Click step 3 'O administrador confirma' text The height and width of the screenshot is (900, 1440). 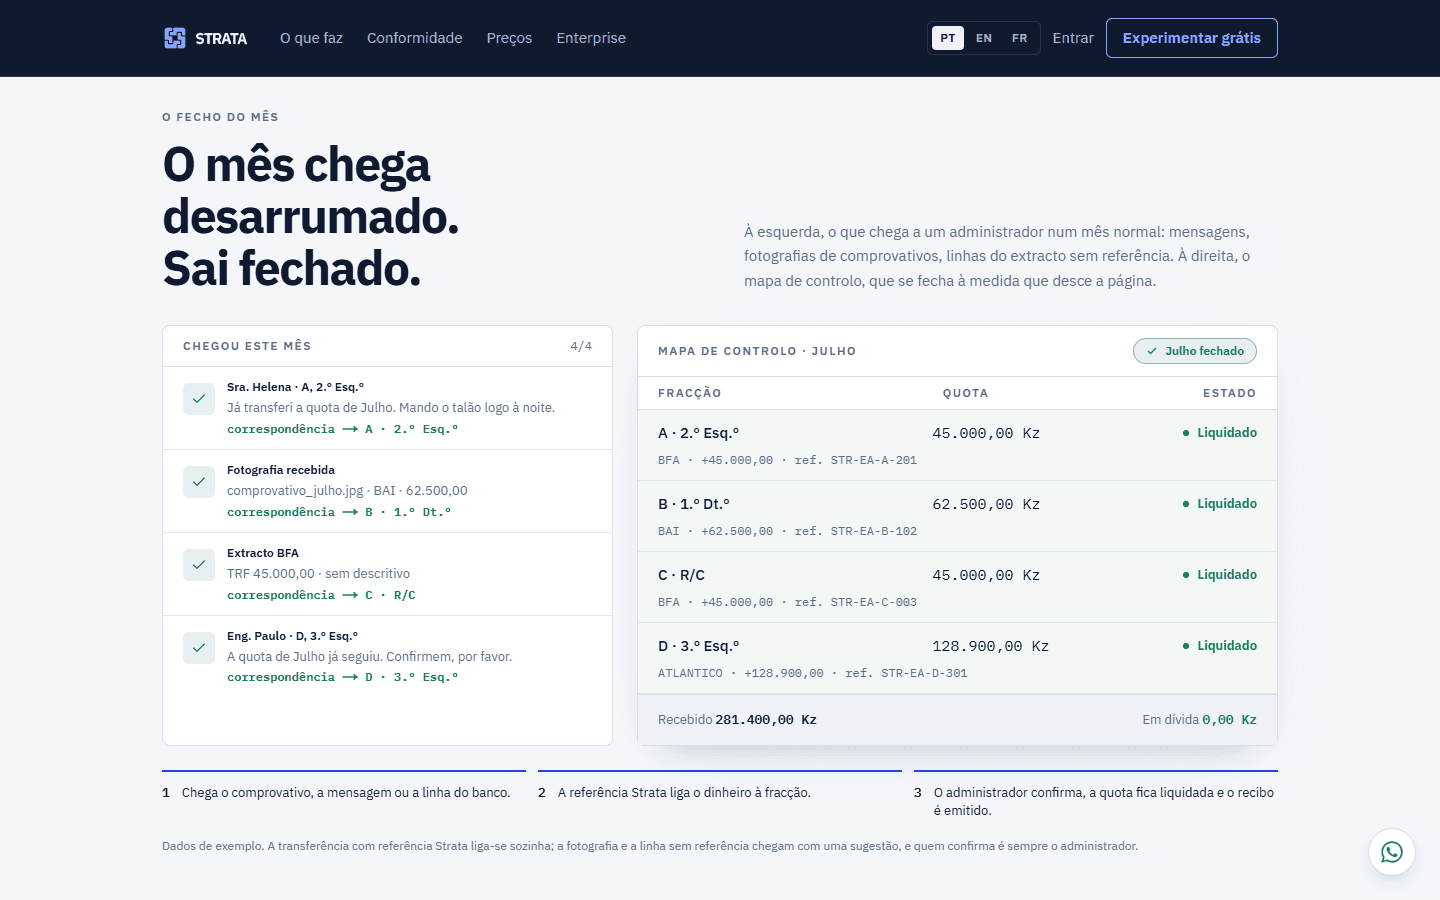click(x=1104, y=802)
